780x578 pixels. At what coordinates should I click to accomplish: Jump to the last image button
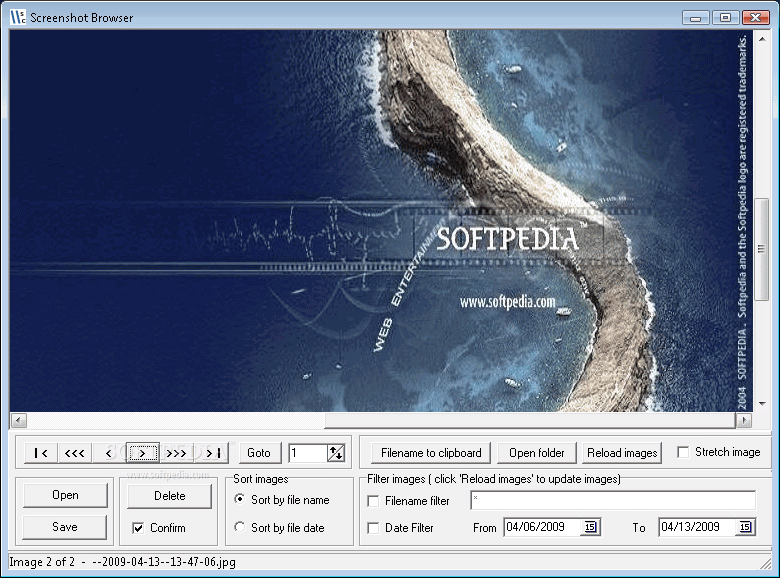click(x=213, y=453)
